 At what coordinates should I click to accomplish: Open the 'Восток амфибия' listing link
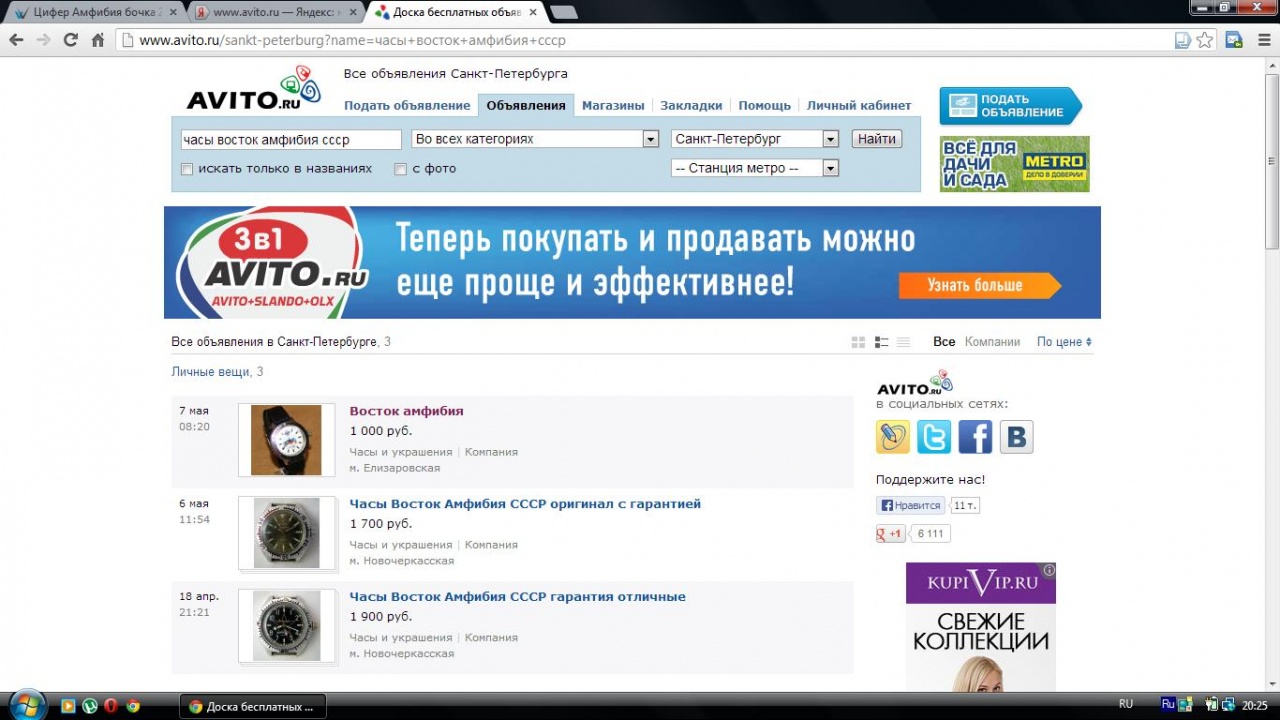[x=406, y=411]
